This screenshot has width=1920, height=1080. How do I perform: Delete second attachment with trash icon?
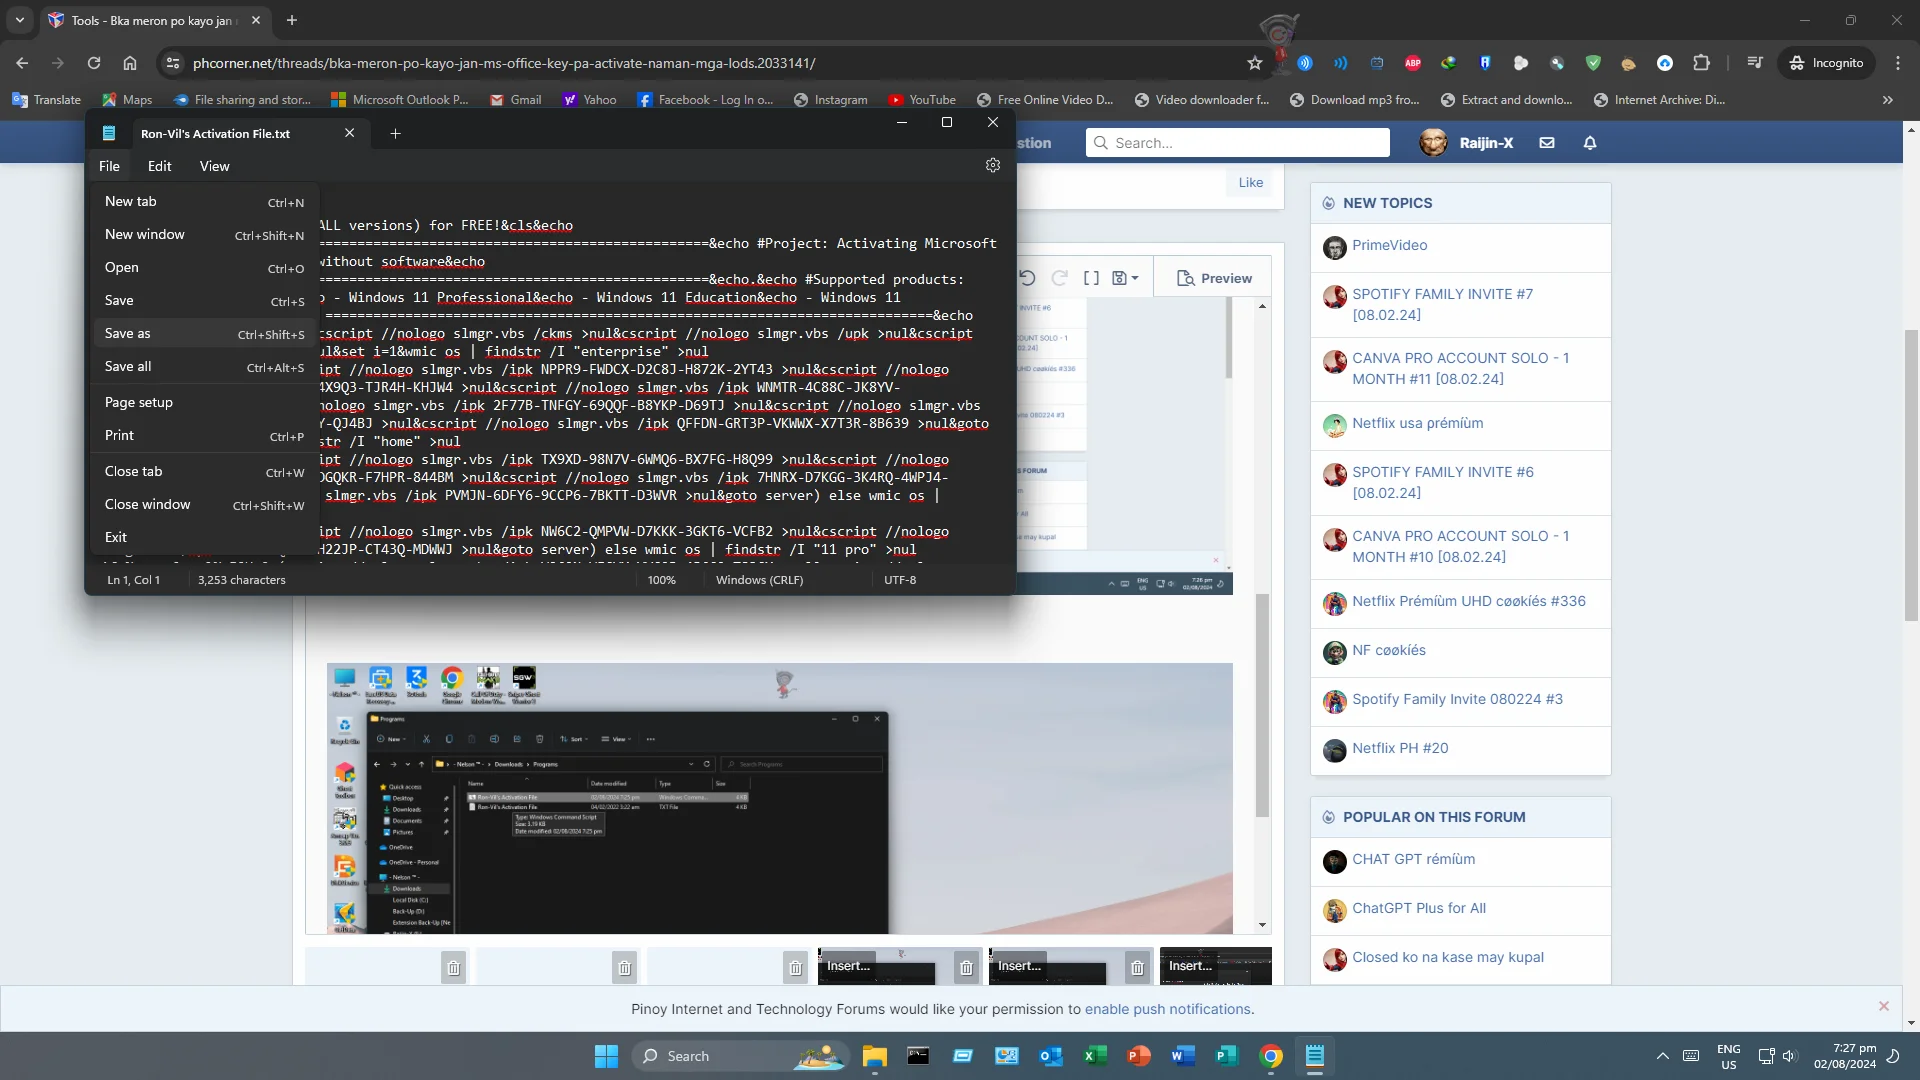coord(624,967)
